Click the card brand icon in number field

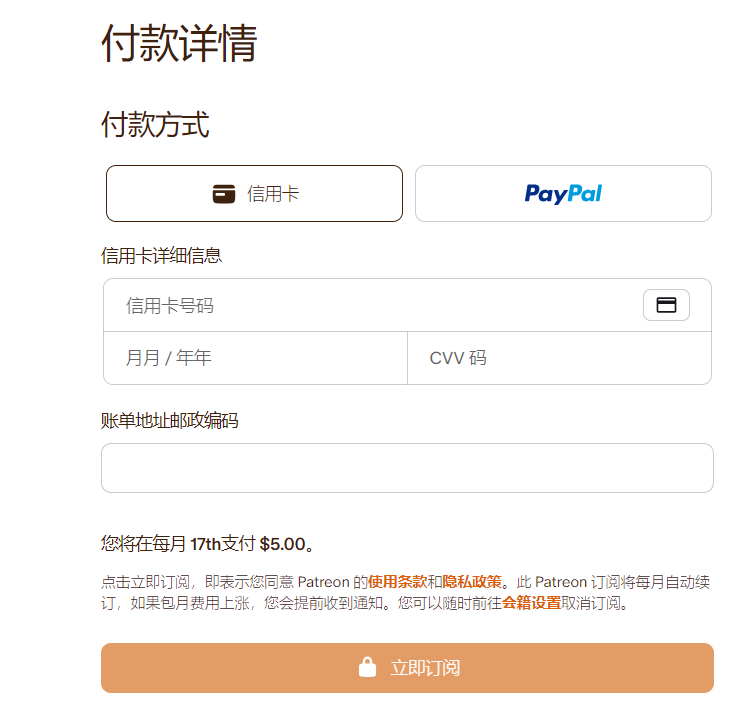666,305
